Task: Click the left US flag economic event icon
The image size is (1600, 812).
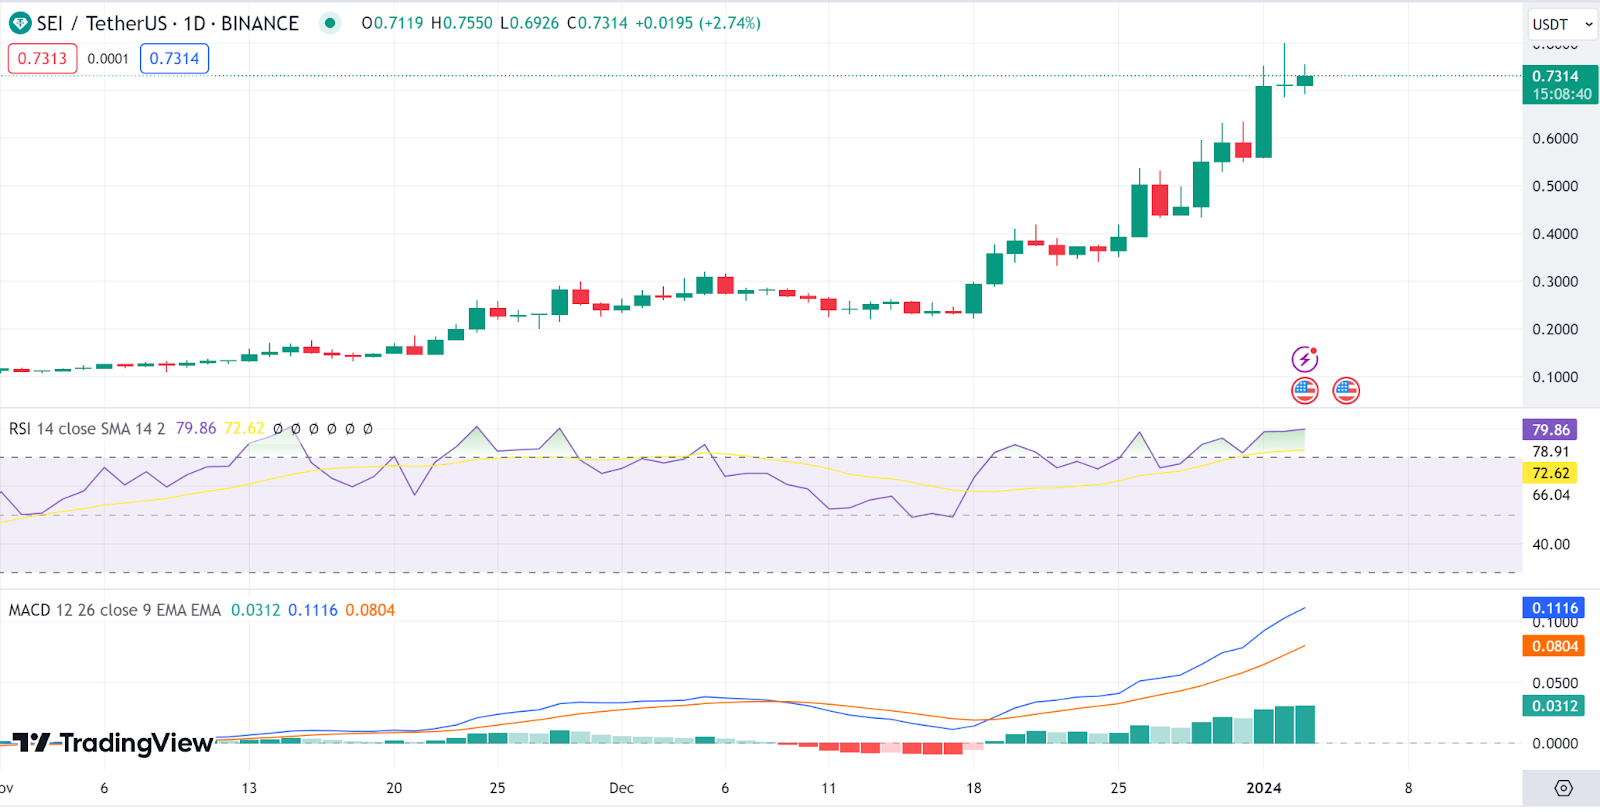Action: tap(1305, 390)
